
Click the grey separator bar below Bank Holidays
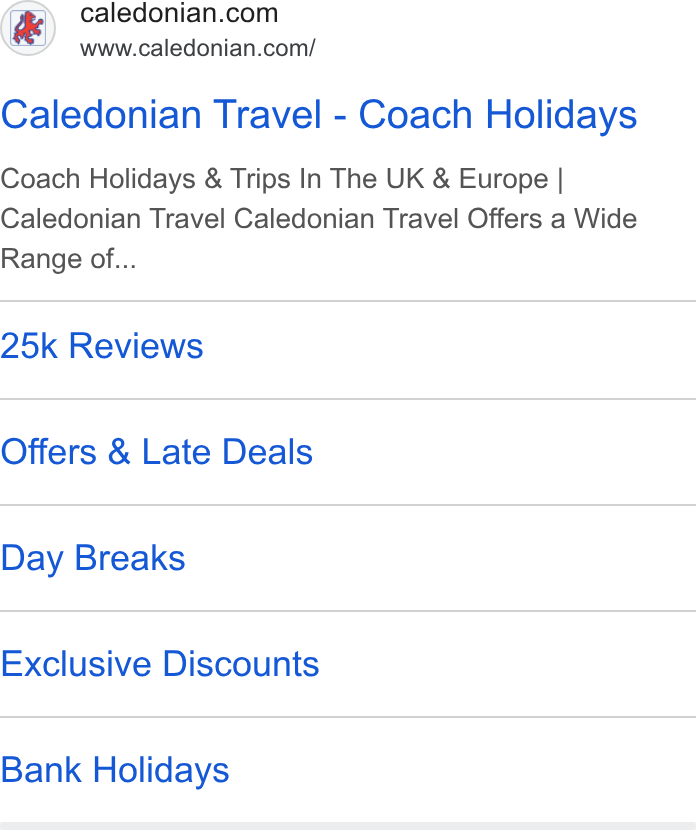coord(348,826)
